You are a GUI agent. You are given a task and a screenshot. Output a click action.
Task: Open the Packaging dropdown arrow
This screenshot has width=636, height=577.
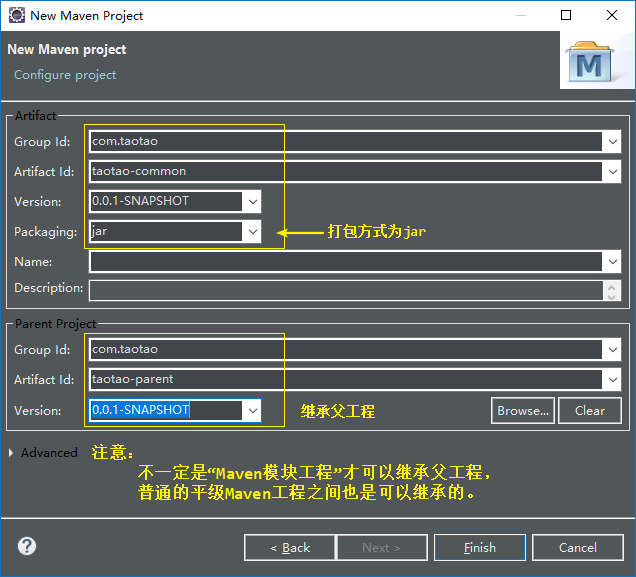tap(253, 232)
